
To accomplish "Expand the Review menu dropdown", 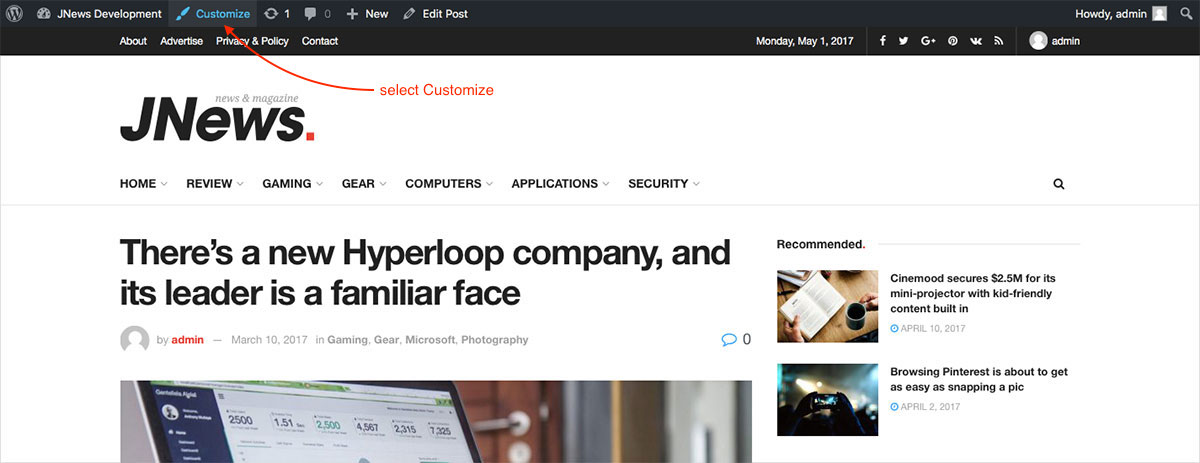I will pos(214,184).
